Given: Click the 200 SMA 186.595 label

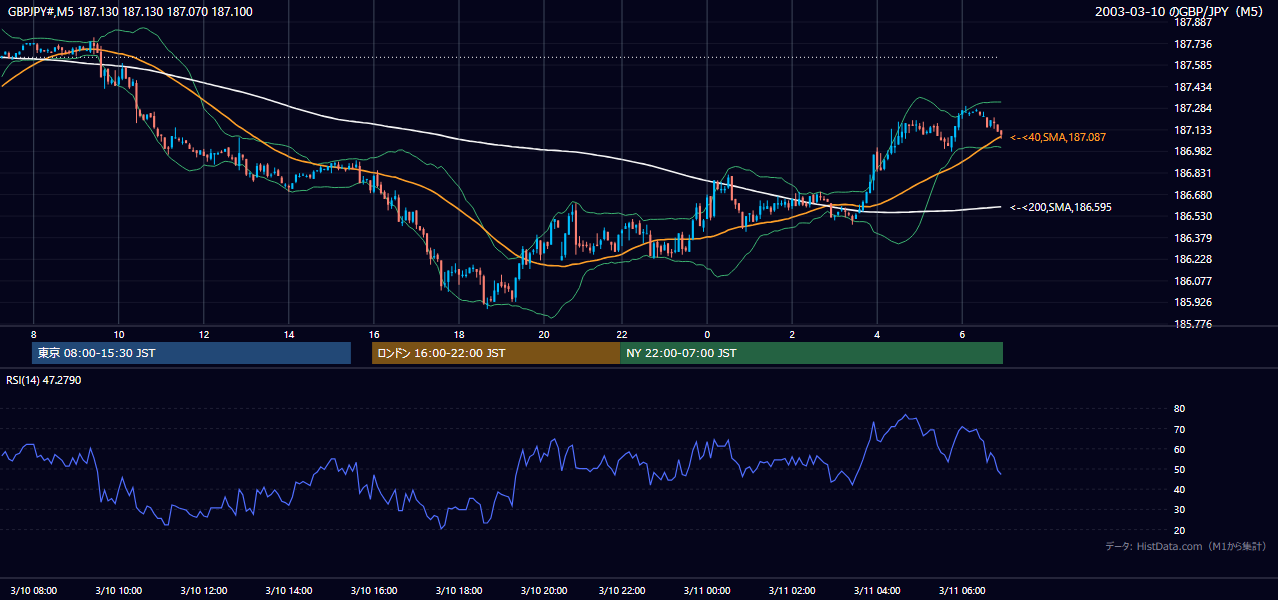Looking at the screenshot, I should coord(1061,207).
